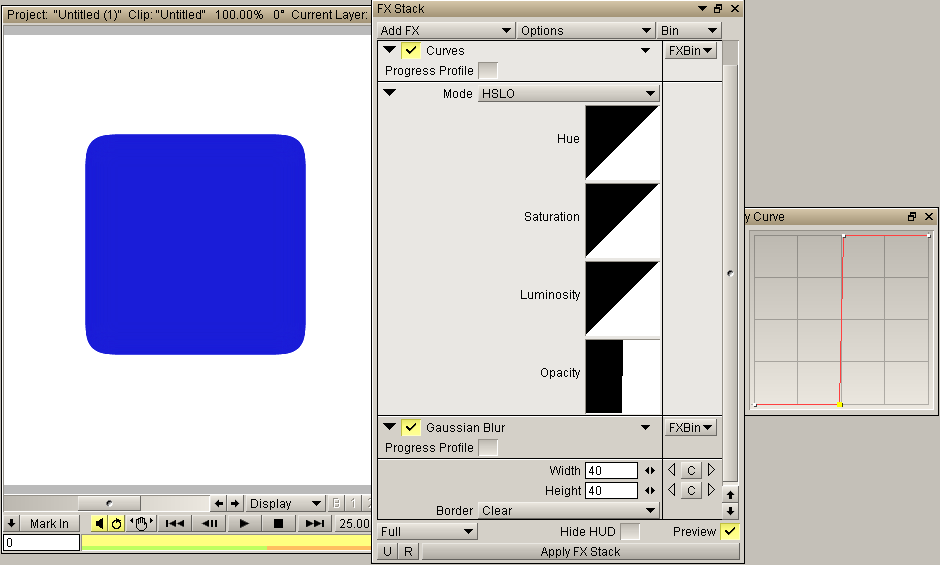Toggle the Hide HUD checkbox
Viewport: 940px width, 565px height.
click(x=630, y=531)
